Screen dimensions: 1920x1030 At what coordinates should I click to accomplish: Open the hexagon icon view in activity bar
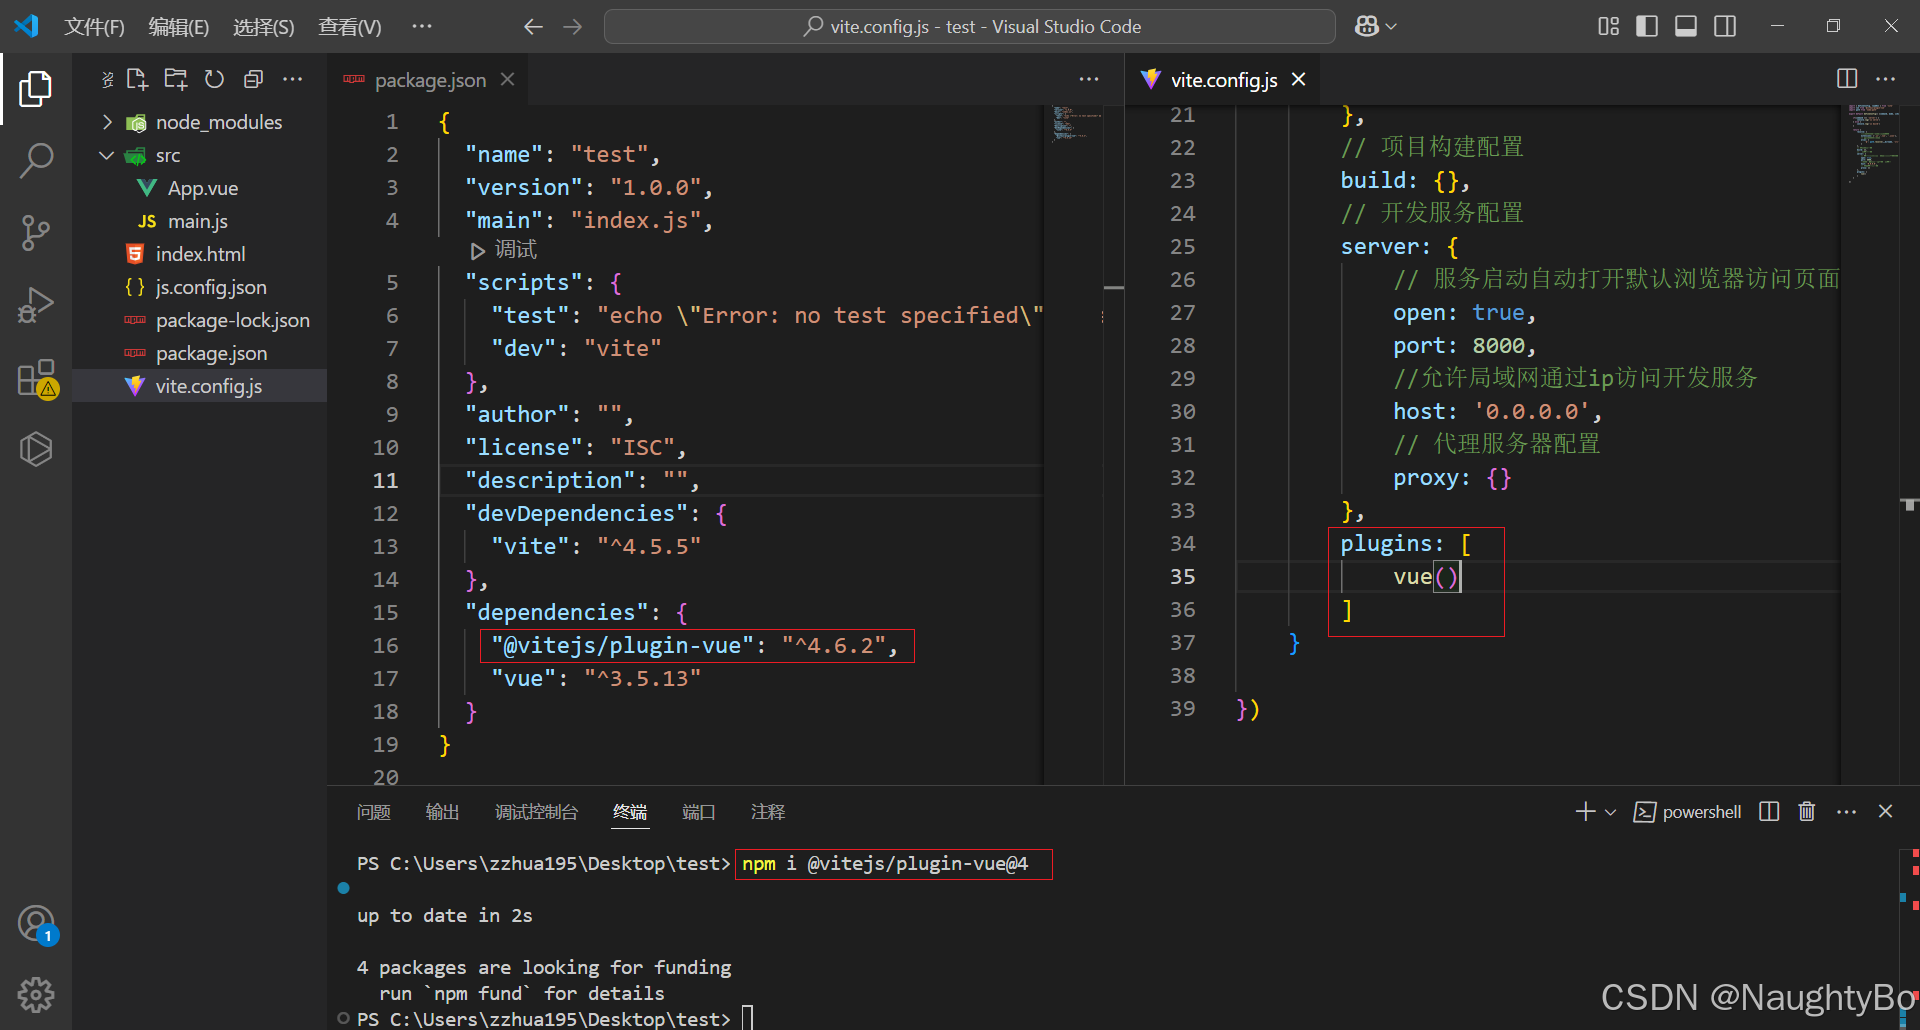click(x=36, y=449)
